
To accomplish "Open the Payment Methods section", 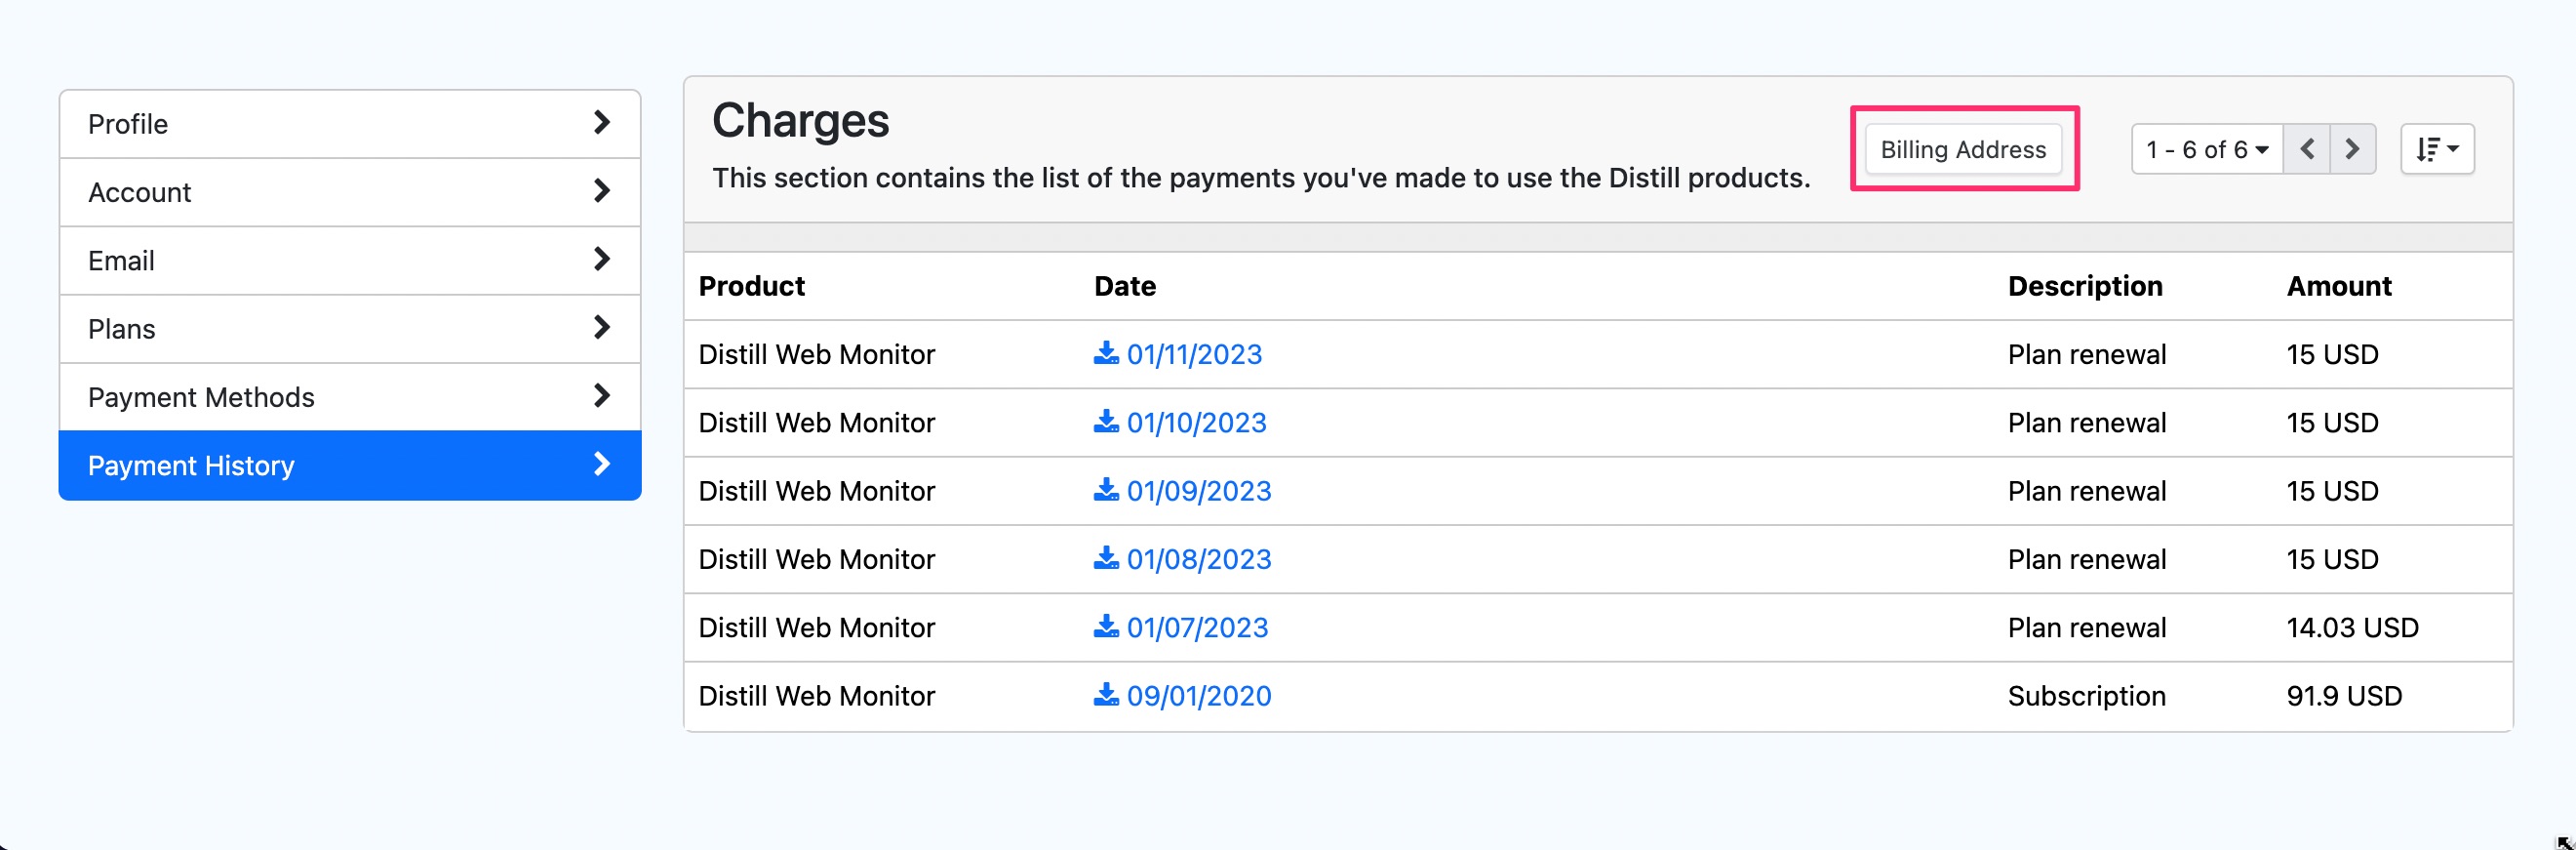I will pos(350,397).
